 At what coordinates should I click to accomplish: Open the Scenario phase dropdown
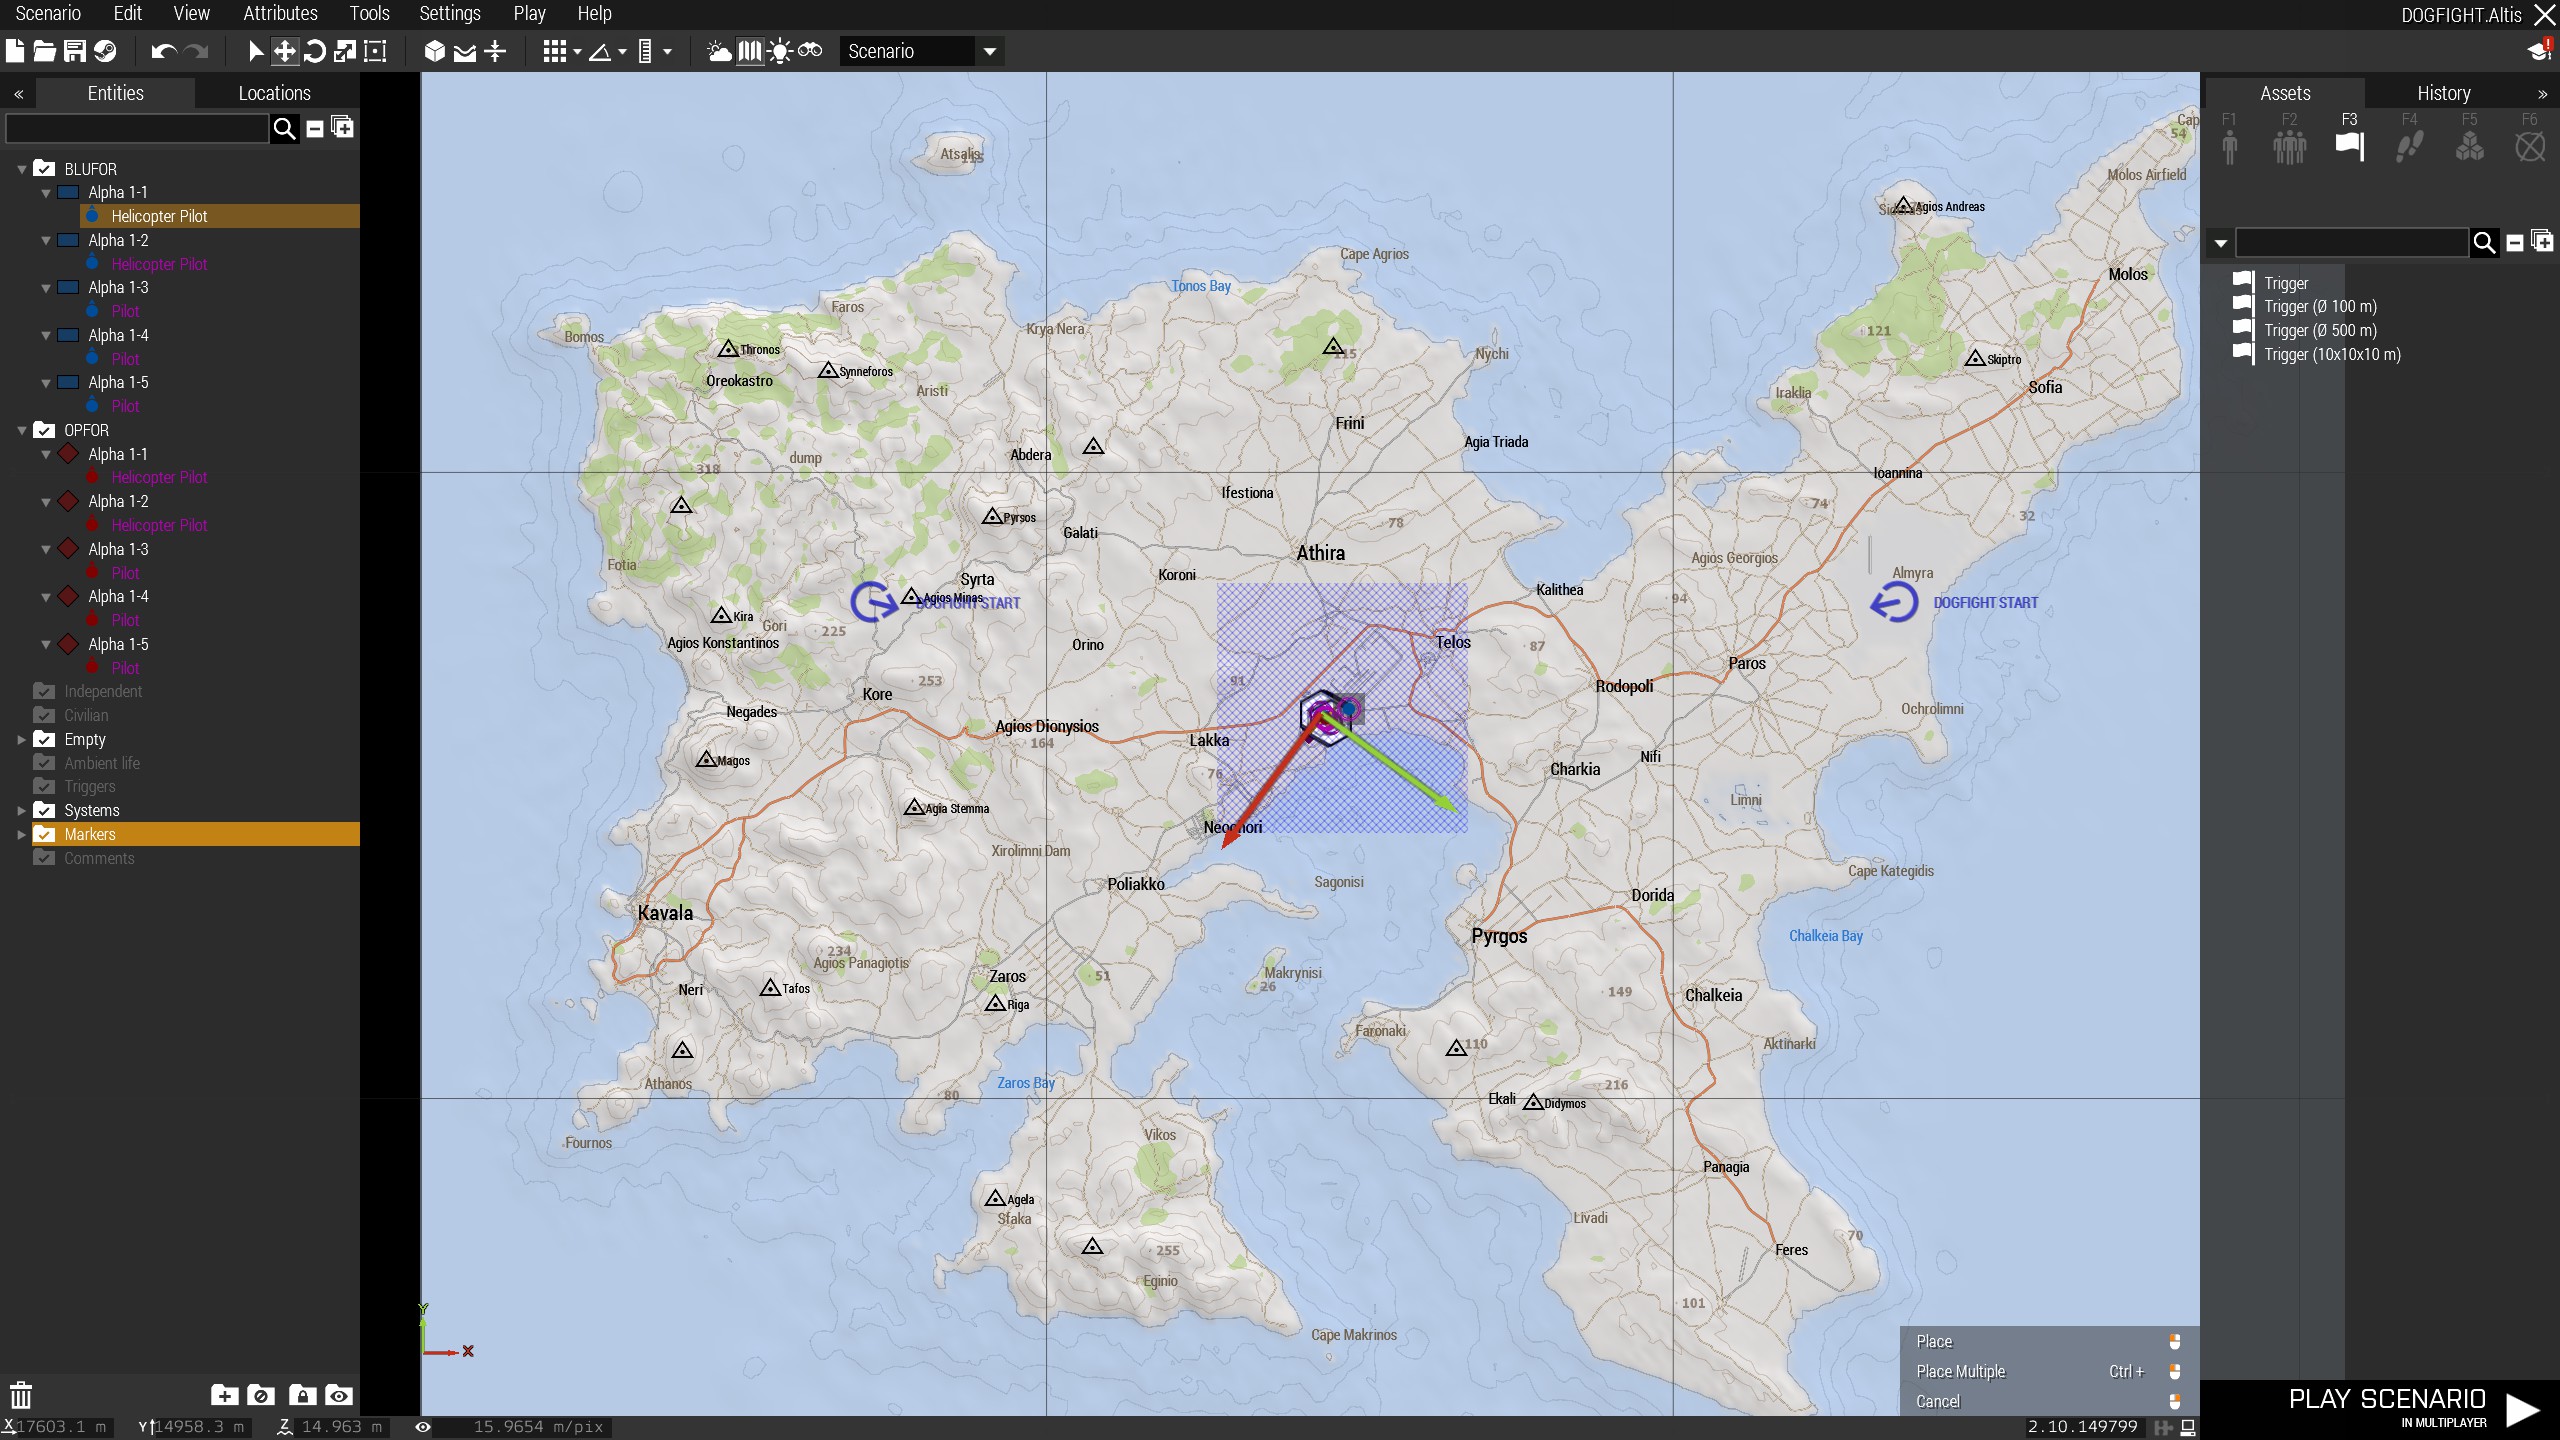pyautogui.click(x=921, y=51)
